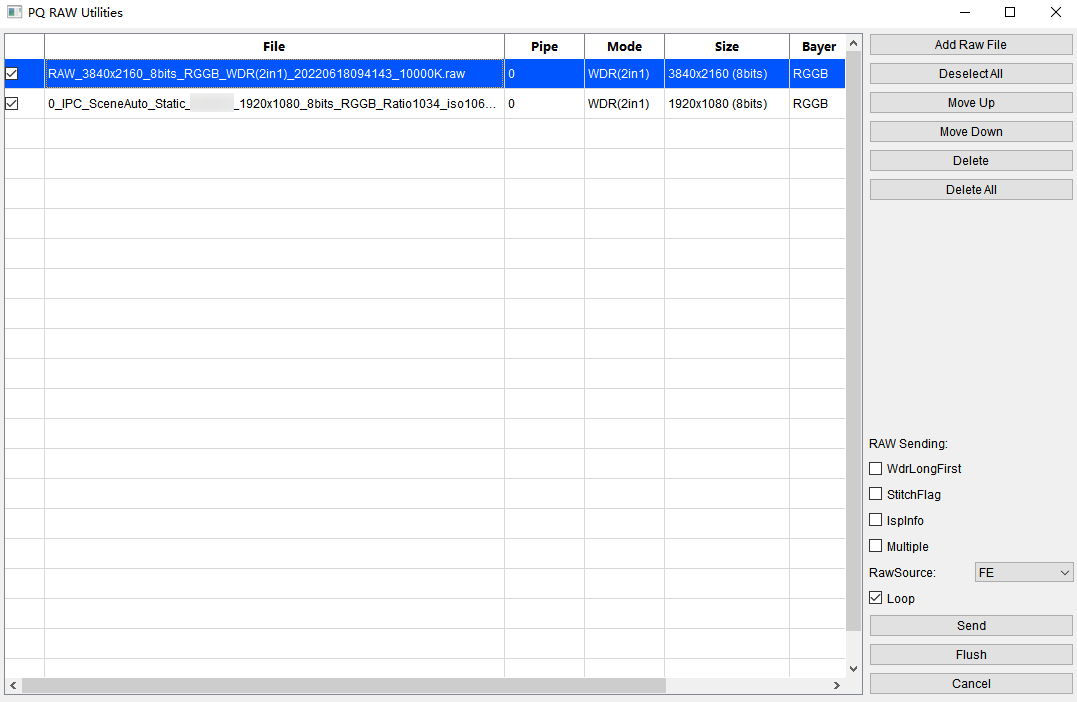Click the Flush button
The image size is (1077, 702).
click(970, 655)
